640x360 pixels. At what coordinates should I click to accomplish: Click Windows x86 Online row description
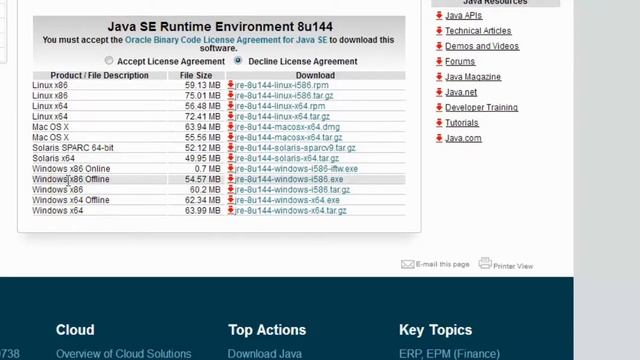(x=71, y=169)
